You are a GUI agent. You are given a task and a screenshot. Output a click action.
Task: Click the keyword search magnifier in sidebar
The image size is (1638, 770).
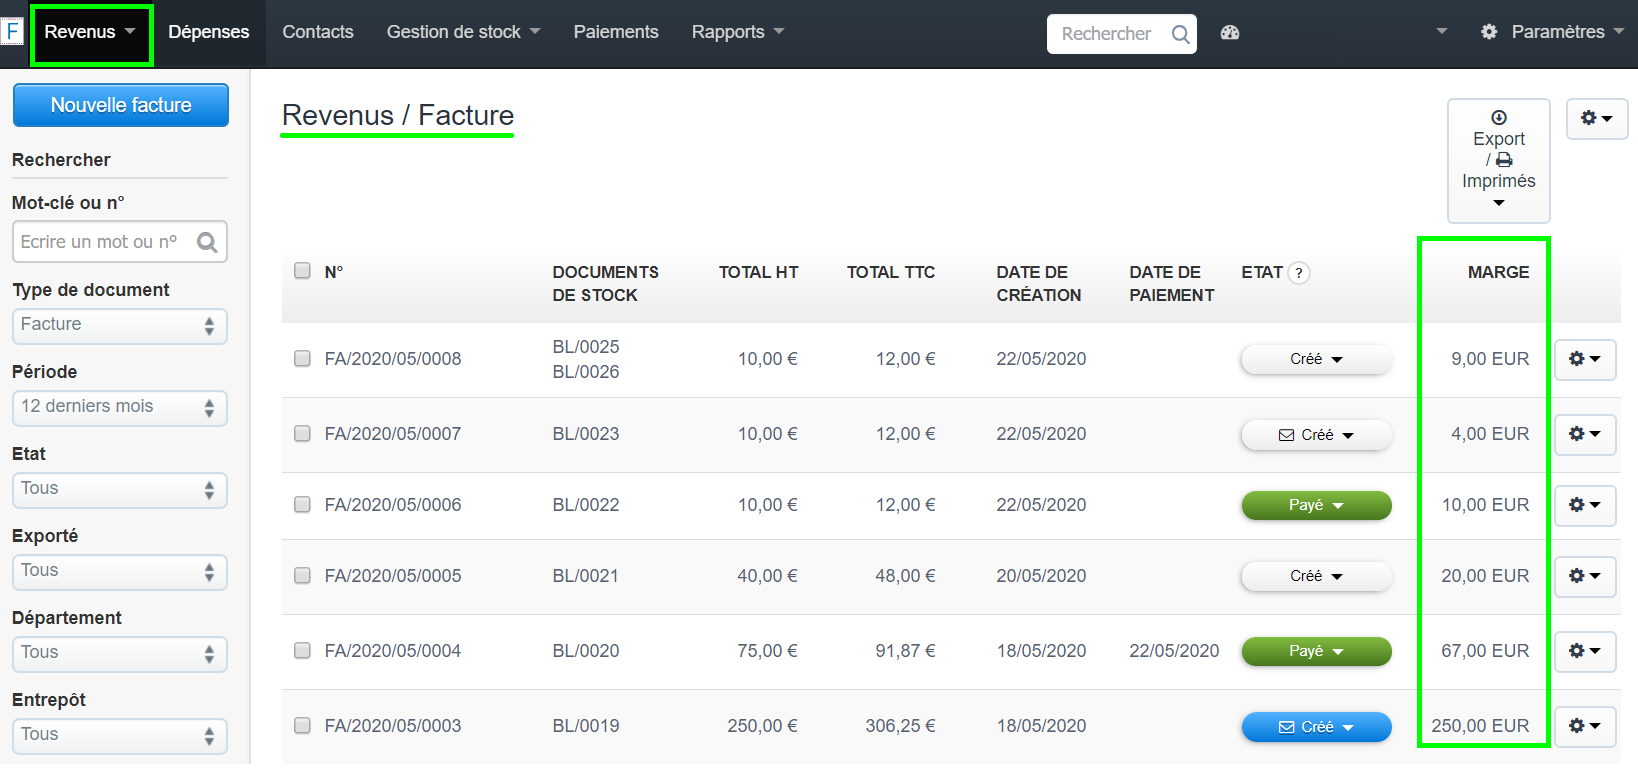click(207, 242)
